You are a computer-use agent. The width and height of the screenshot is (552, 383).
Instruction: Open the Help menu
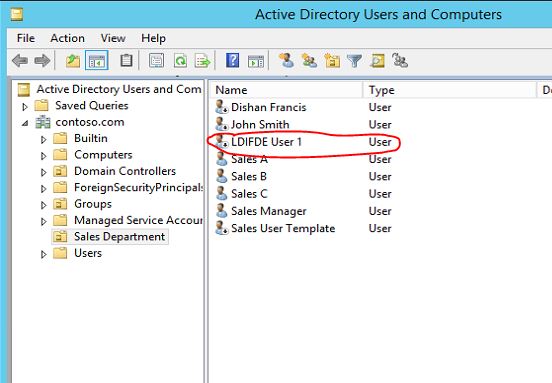(153, 38)
